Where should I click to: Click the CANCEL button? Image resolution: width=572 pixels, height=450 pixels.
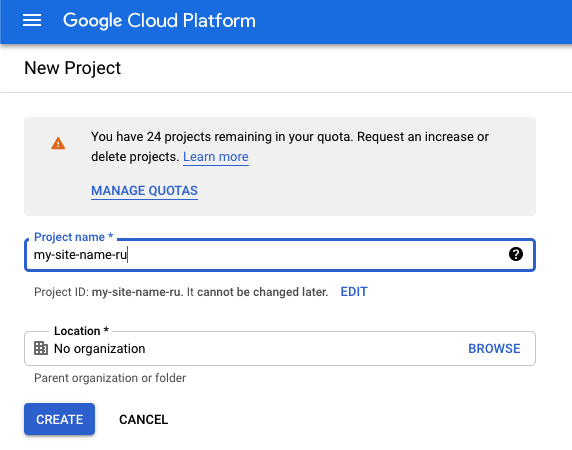pyautogui.click(x=143, y=420)
